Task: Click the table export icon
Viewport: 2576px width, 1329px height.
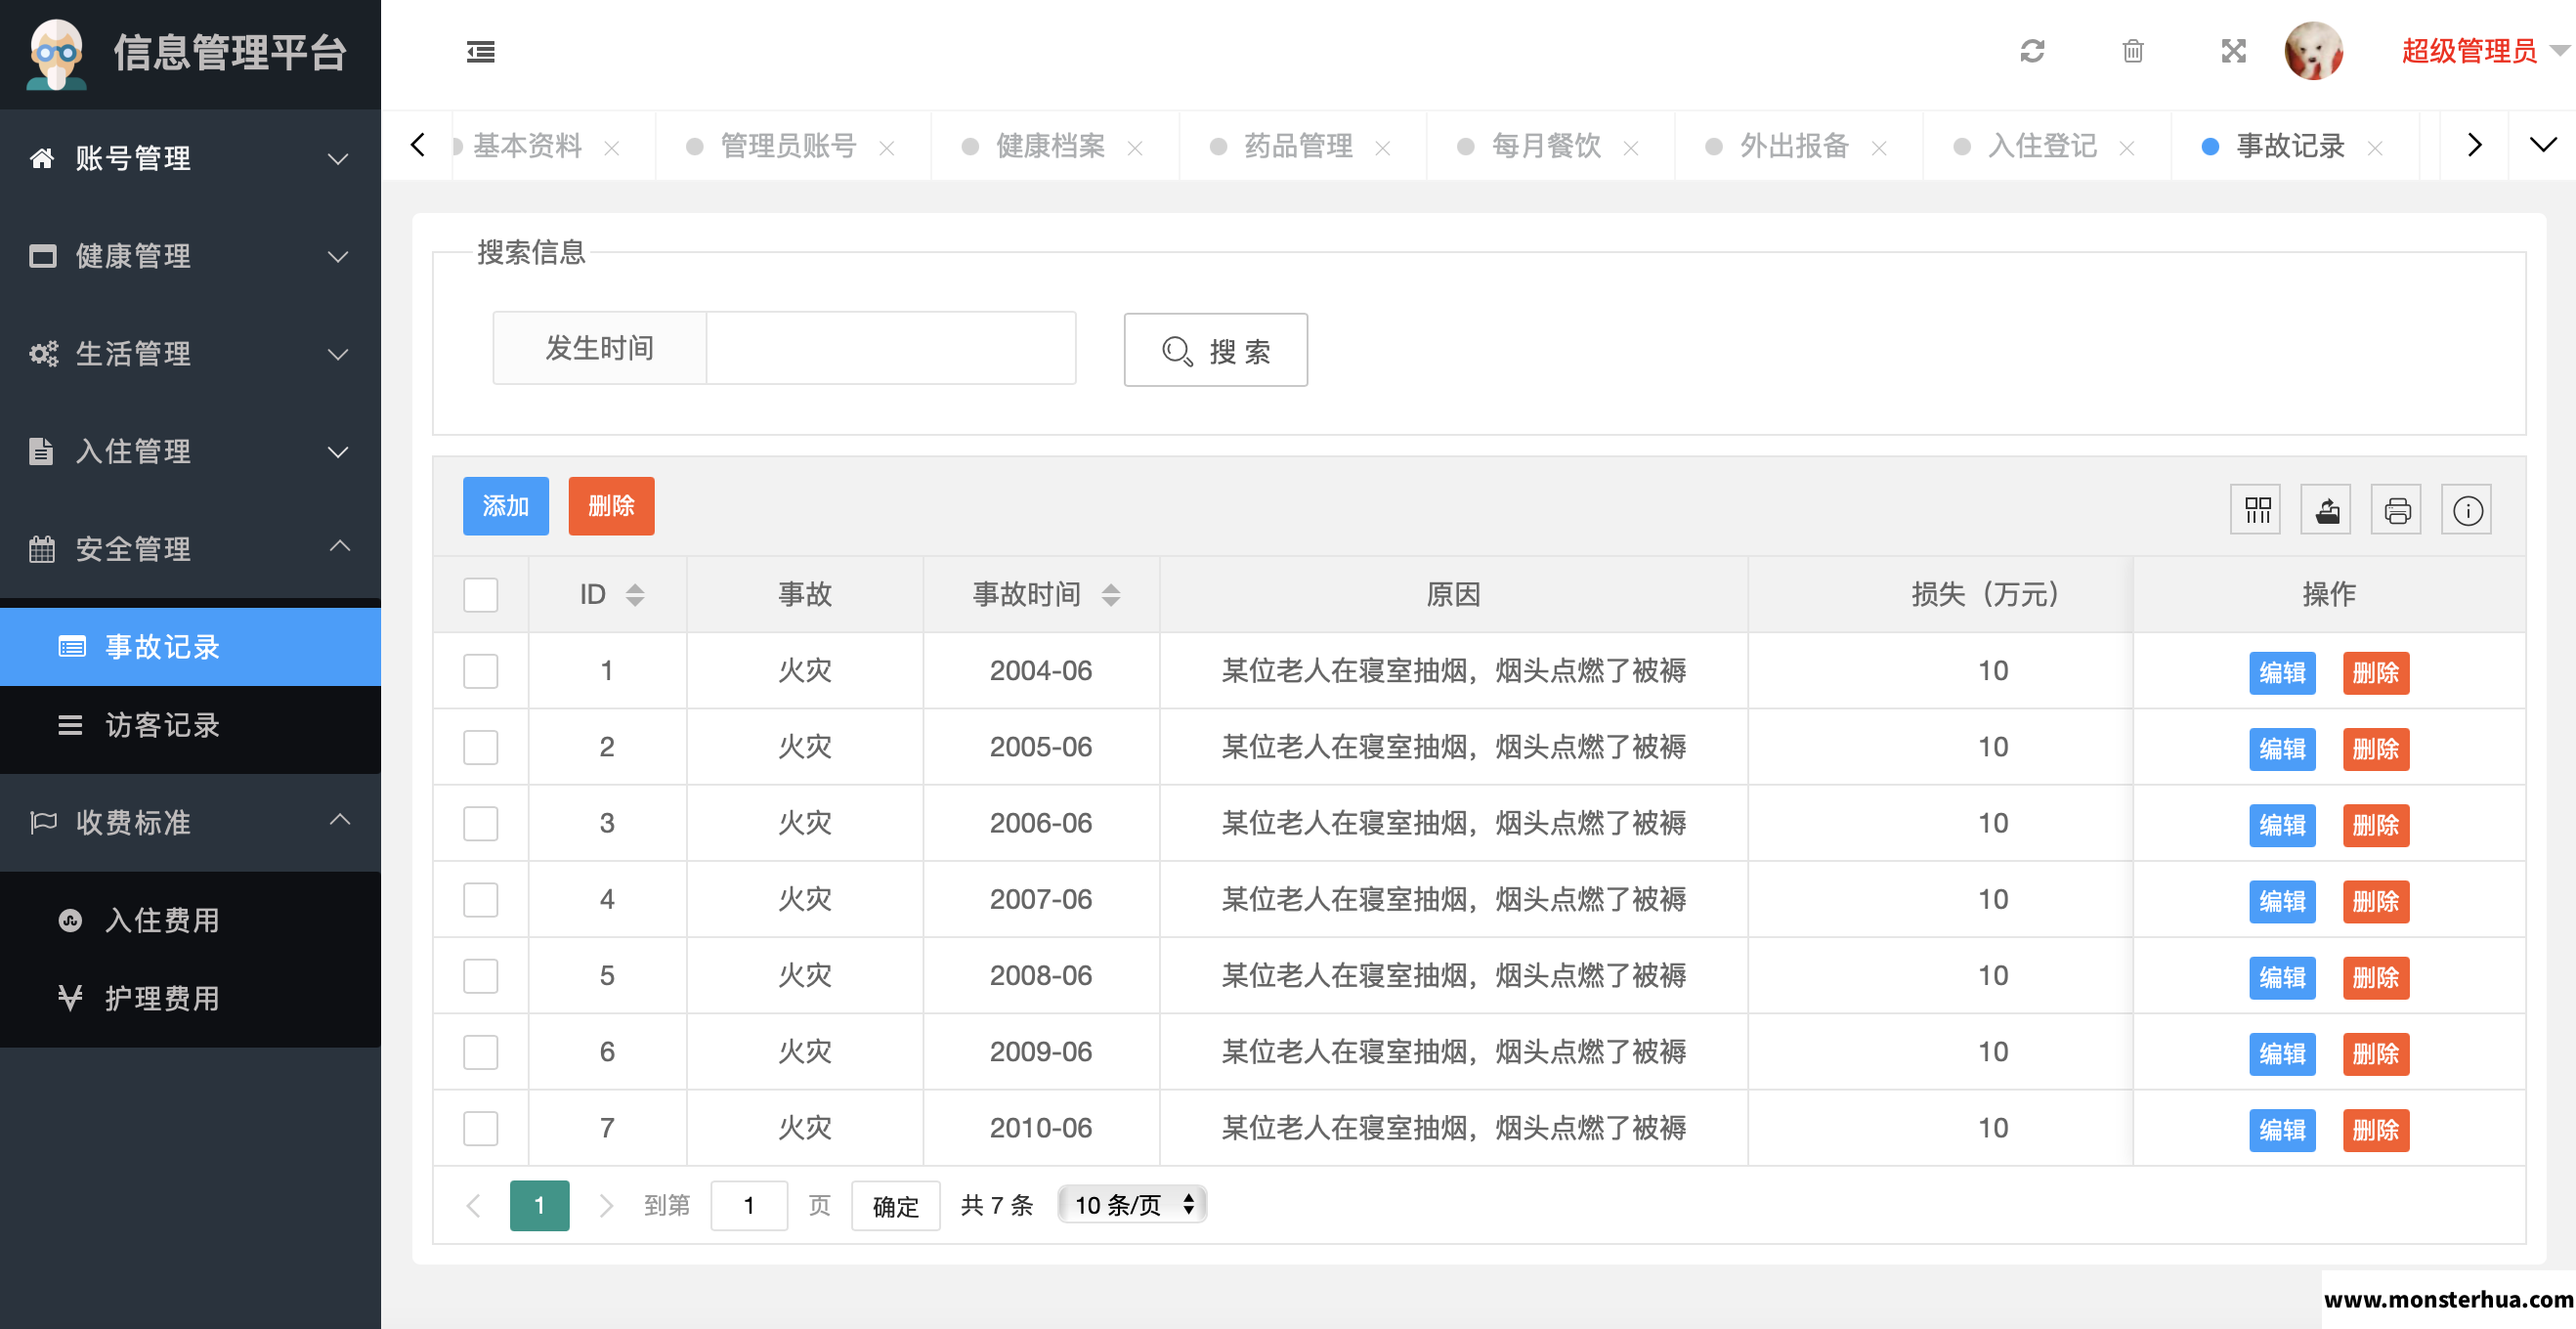Action: [x=2326, y=510]
